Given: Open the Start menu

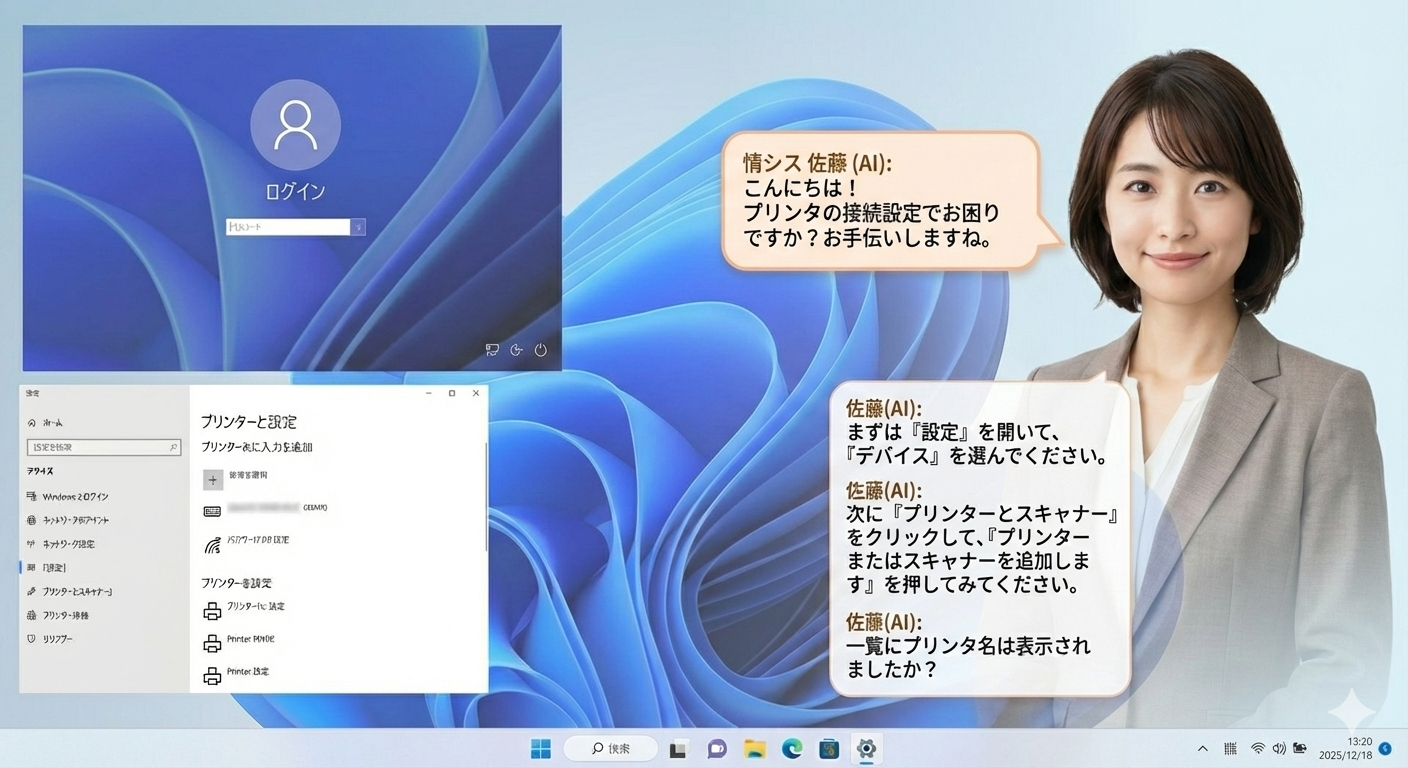Looking at the screenshot, I should (x=541, y=748).
